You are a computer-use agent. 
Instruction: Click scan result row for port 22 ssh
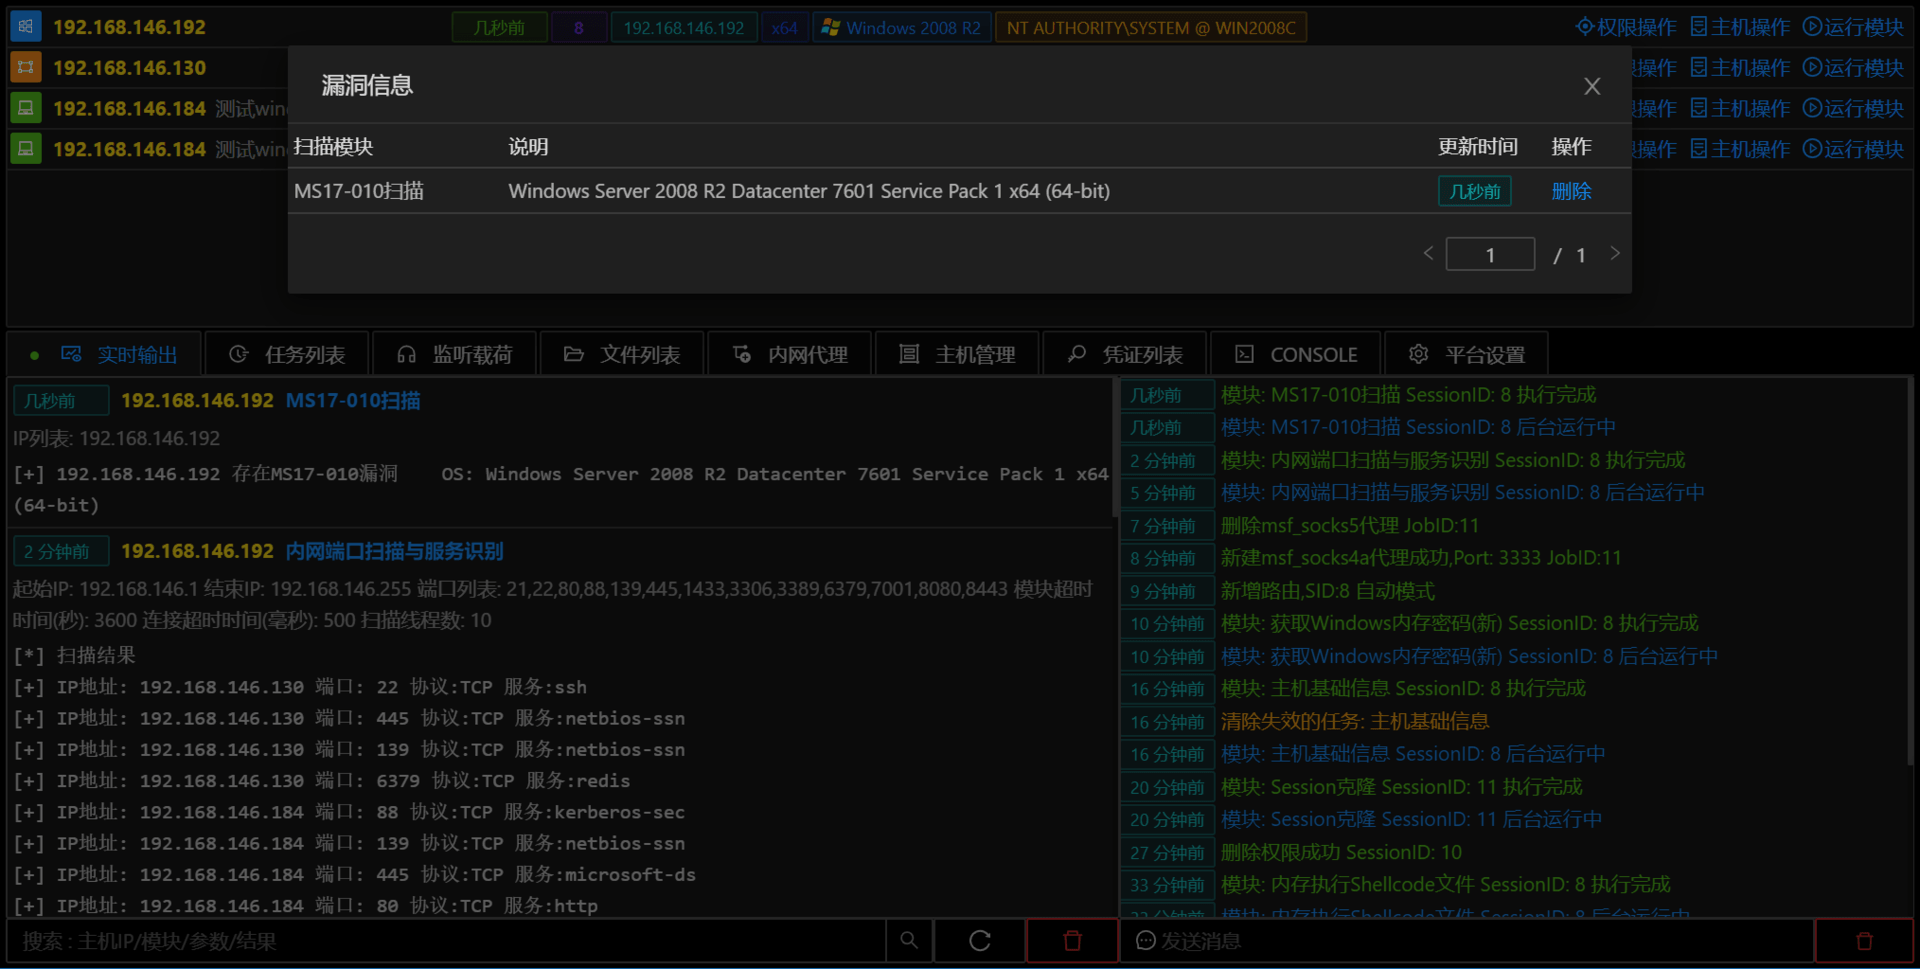[300, 688]
